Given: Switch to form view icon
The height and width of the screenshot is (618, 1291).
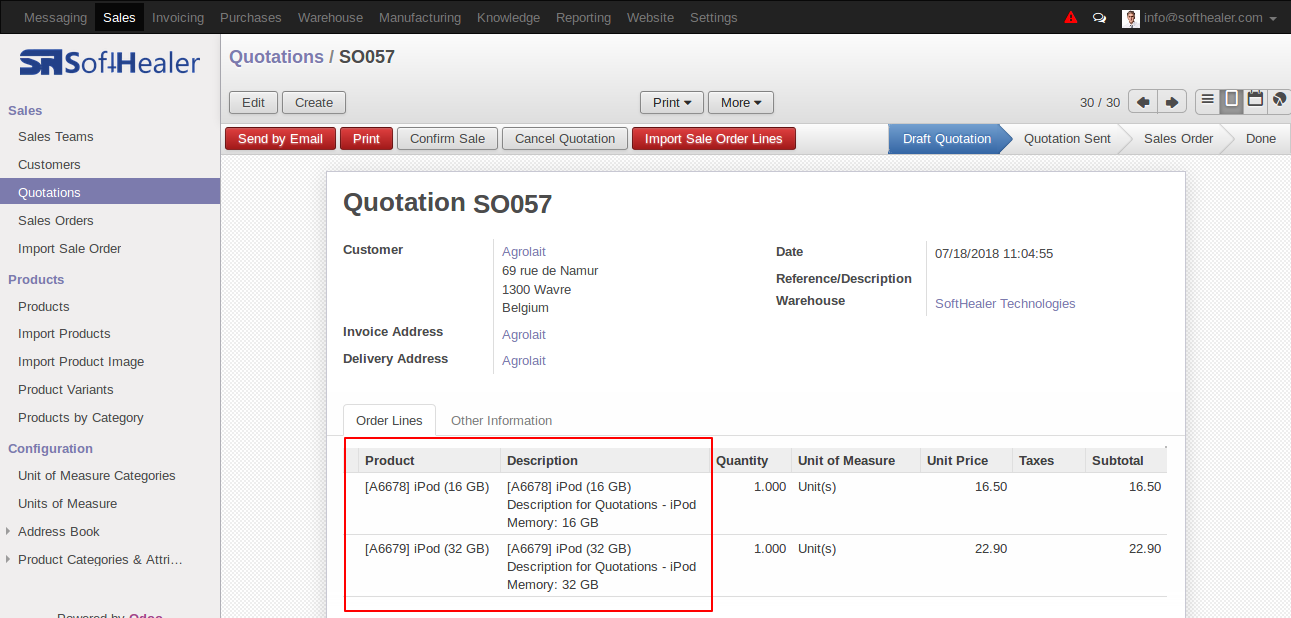Looking at the screenshot, I should (x=1231, y=100).
